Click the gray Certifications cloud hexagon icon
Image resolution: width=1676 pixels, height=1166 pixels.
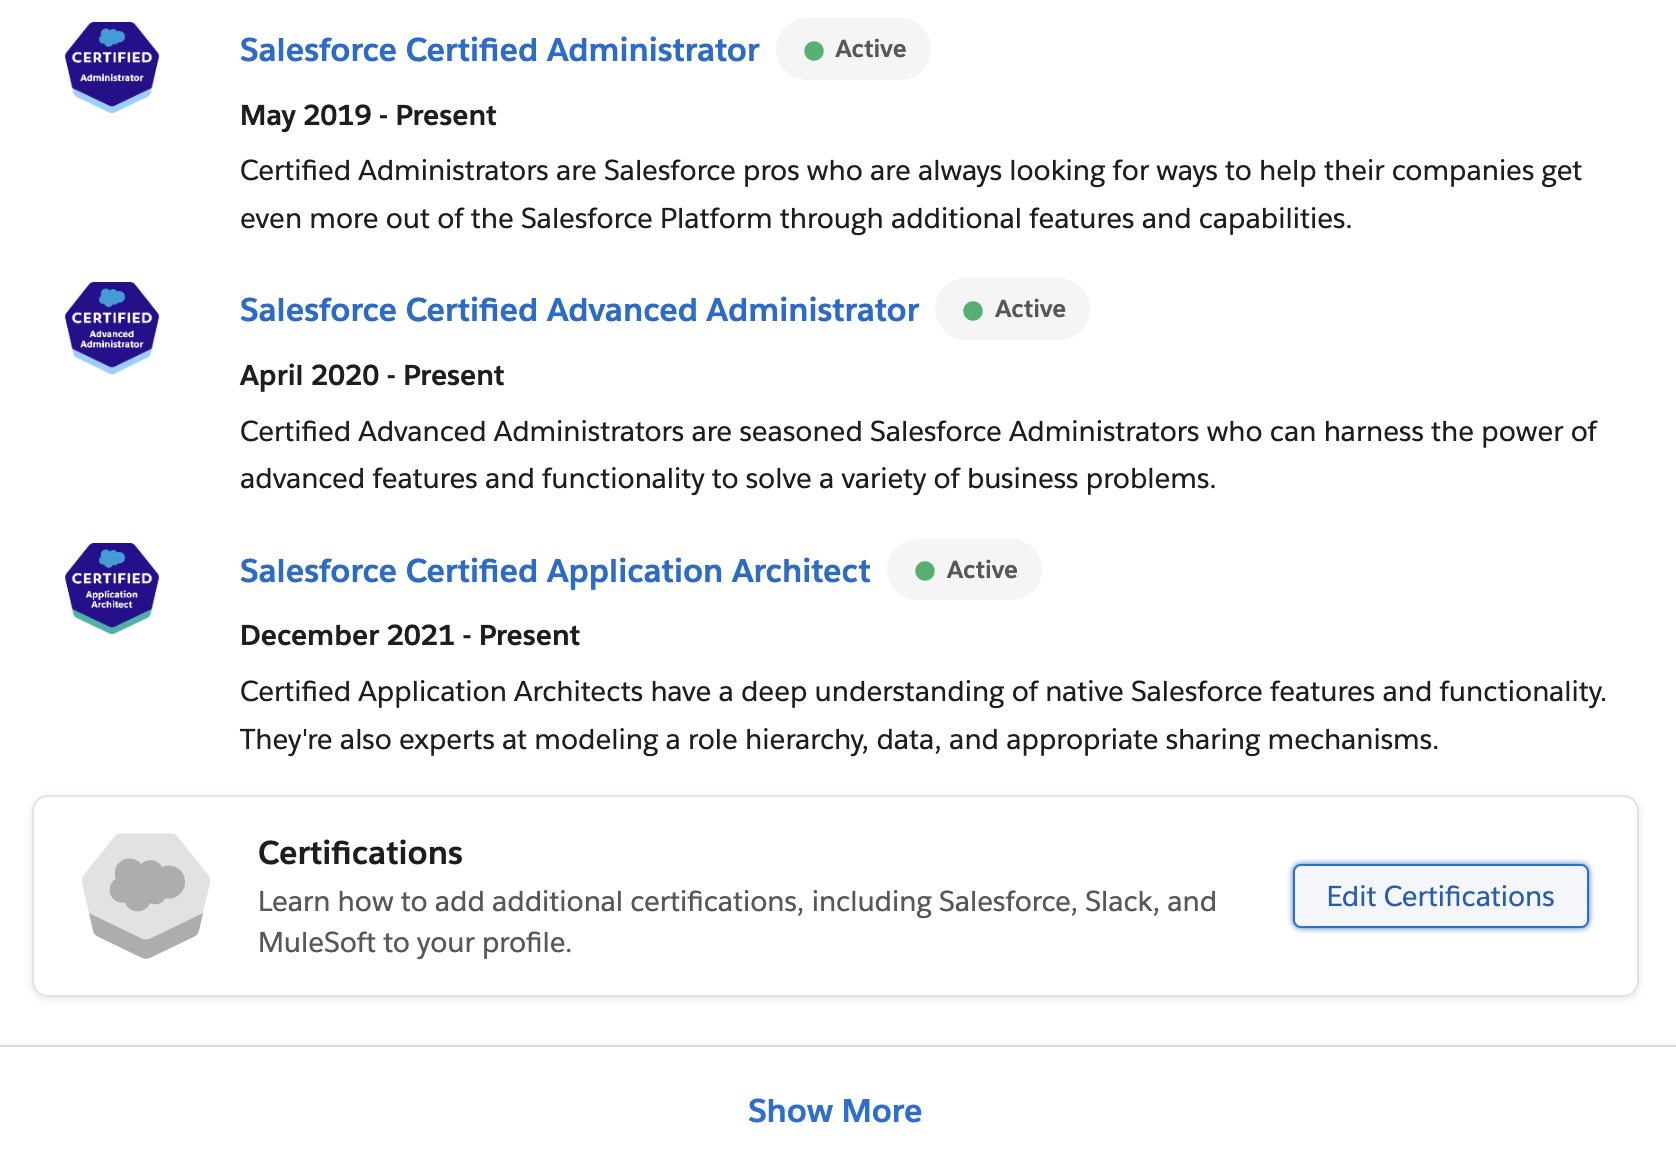click(146, 895)
